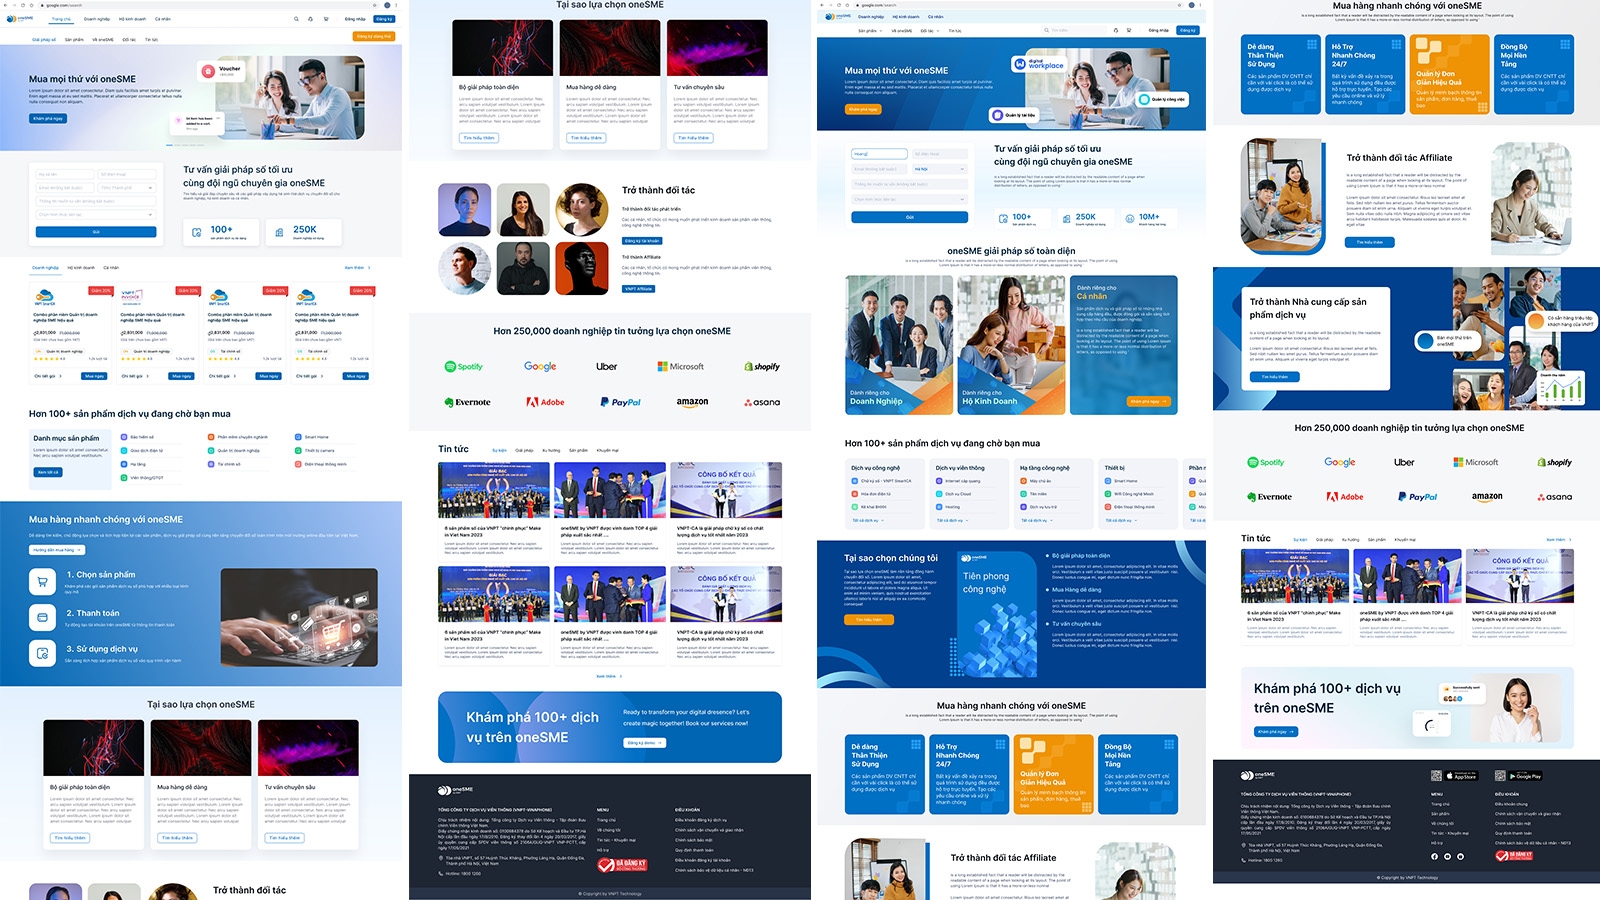
Task: Expand 'Đối tác' menu in blue-hero mockup
Action: pyautogui.click(x=928, y=31)
